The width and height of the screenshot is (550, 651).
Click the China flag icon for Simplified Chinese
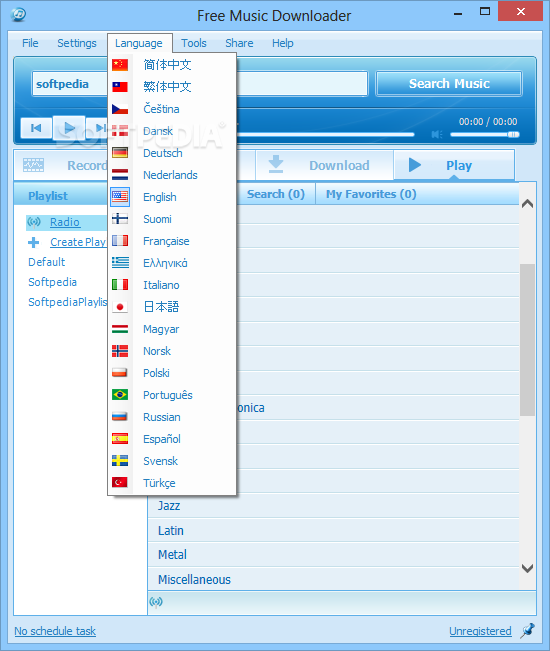(120, 65)
